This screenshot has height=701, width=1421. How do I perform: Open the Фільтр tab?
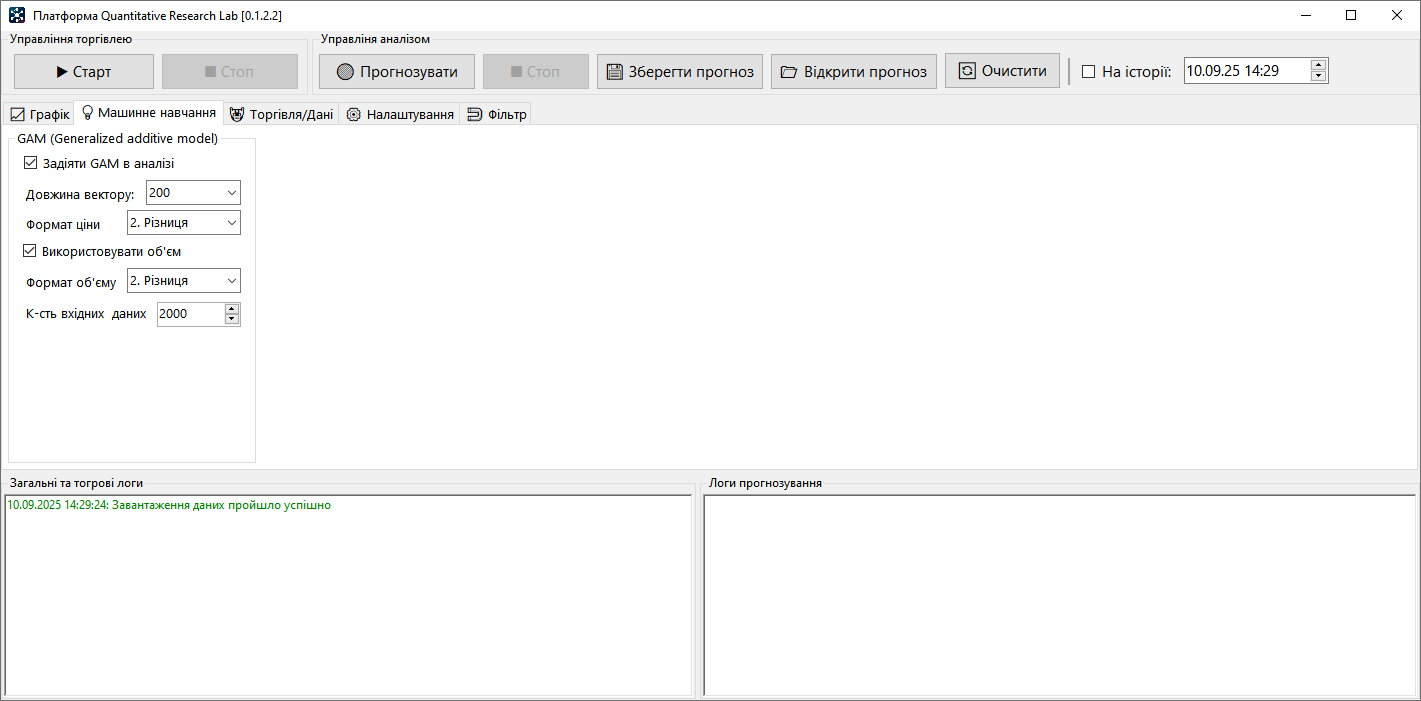pos(496,114)
